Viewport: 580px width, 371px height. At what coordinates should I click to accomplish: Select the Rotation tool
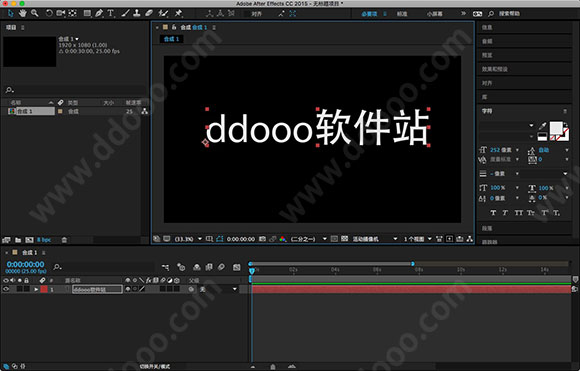[x=49, y=13]
